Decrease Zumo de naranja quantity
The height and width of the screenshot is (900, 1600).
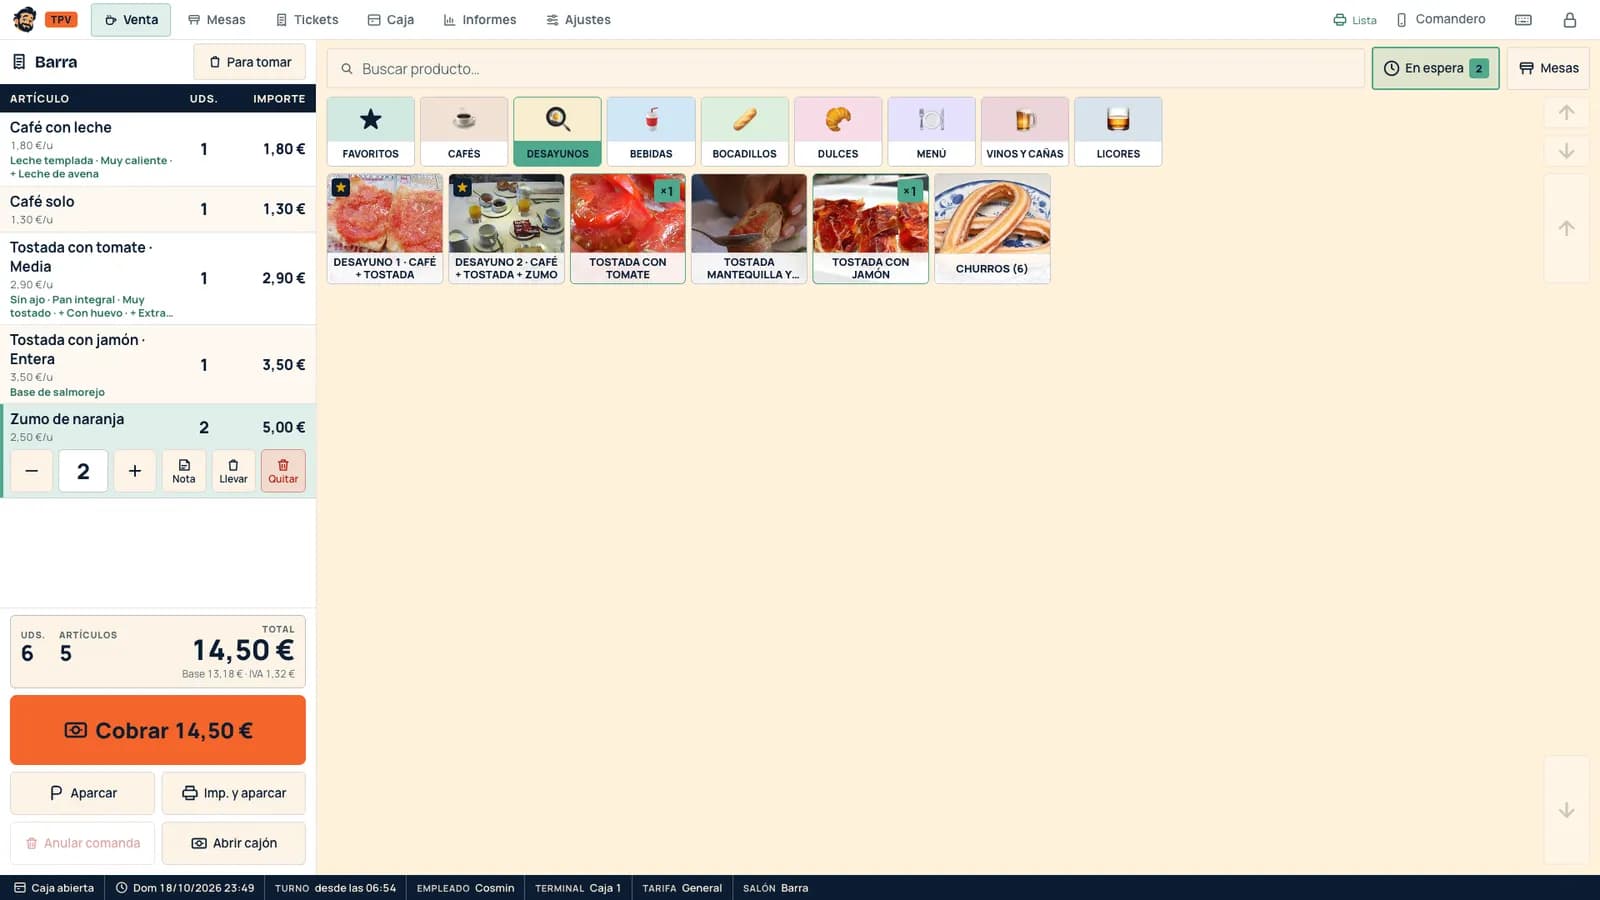tap(32, 471)
